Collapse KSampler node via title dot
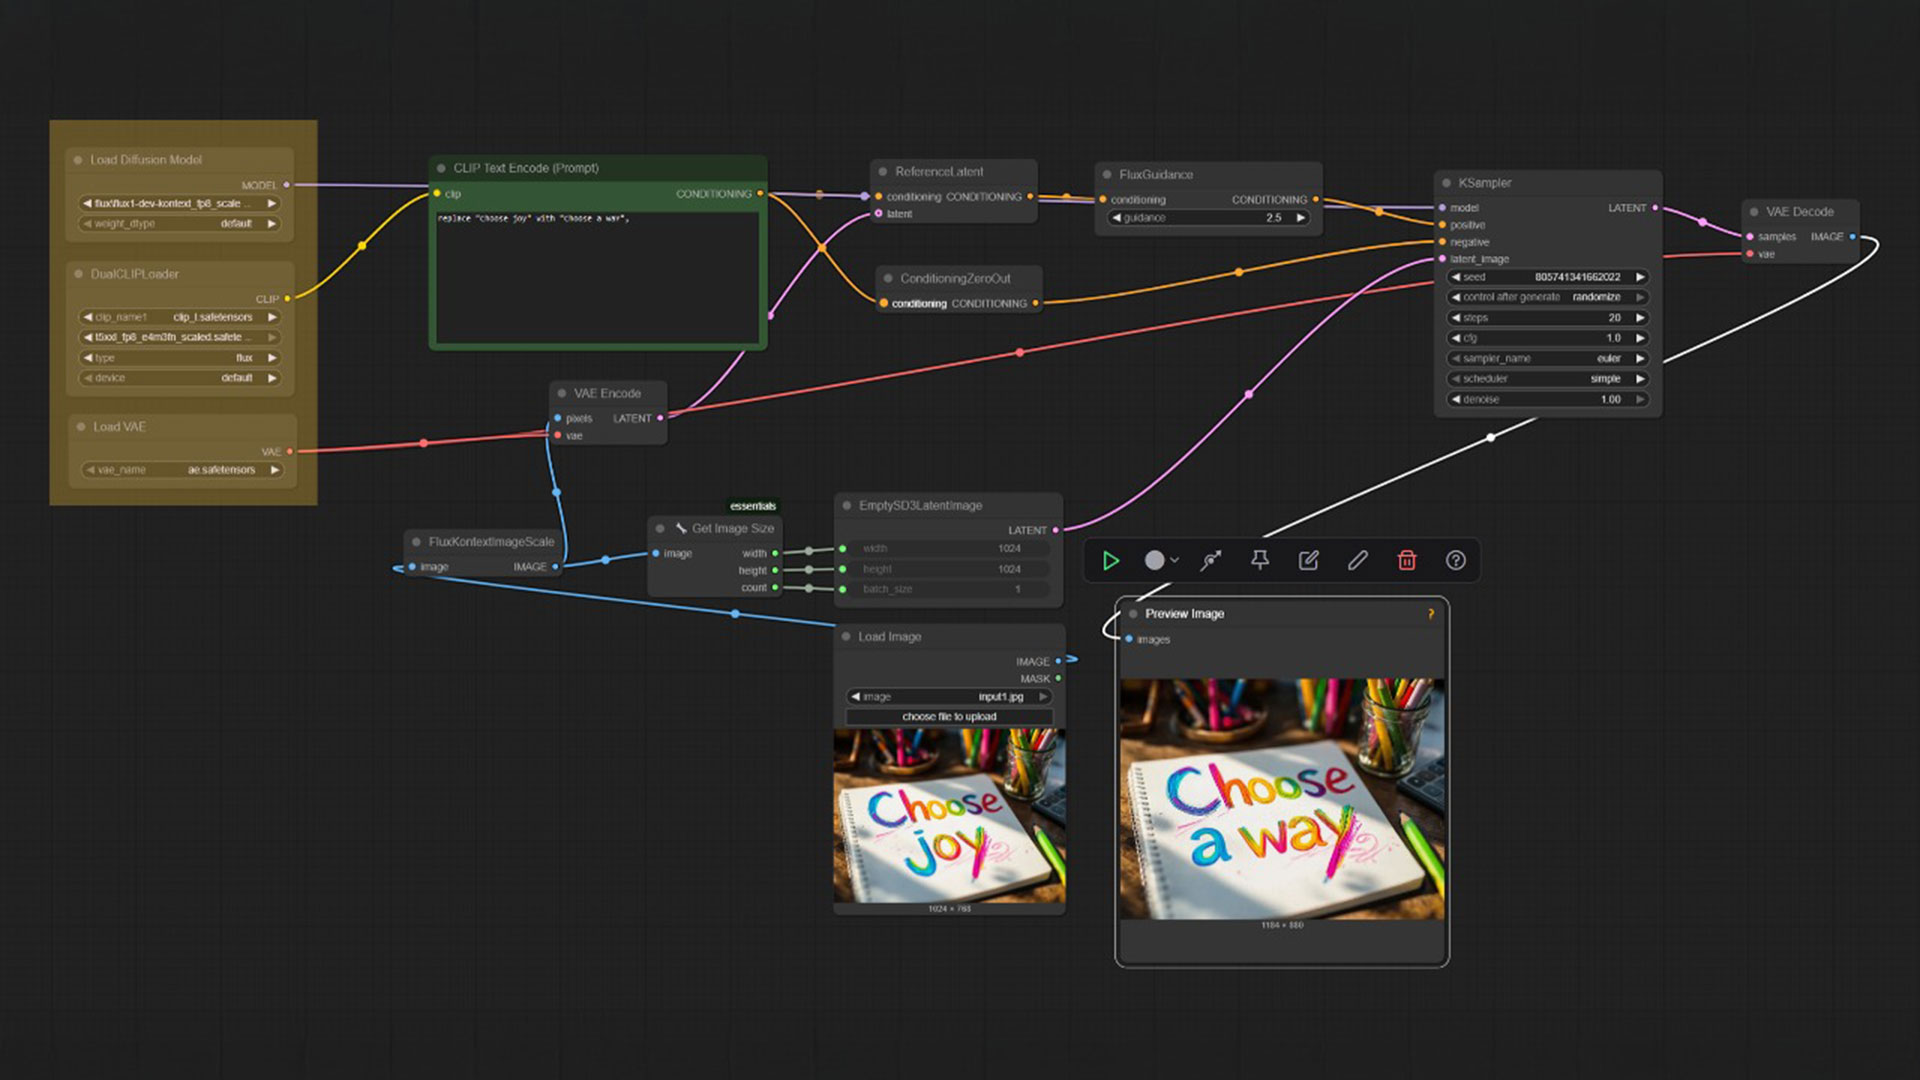1920x1080 pixels. click(x=1446, y=183)
